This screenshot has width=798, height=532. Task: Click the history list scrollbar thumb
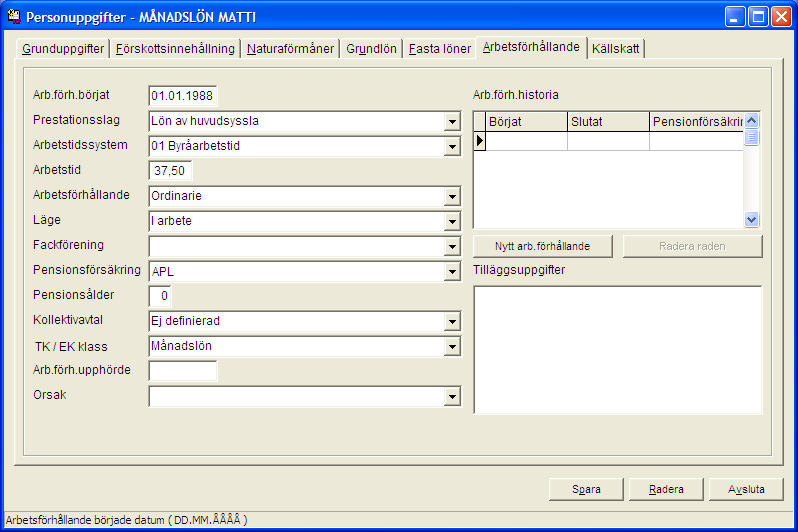[752, 137]
